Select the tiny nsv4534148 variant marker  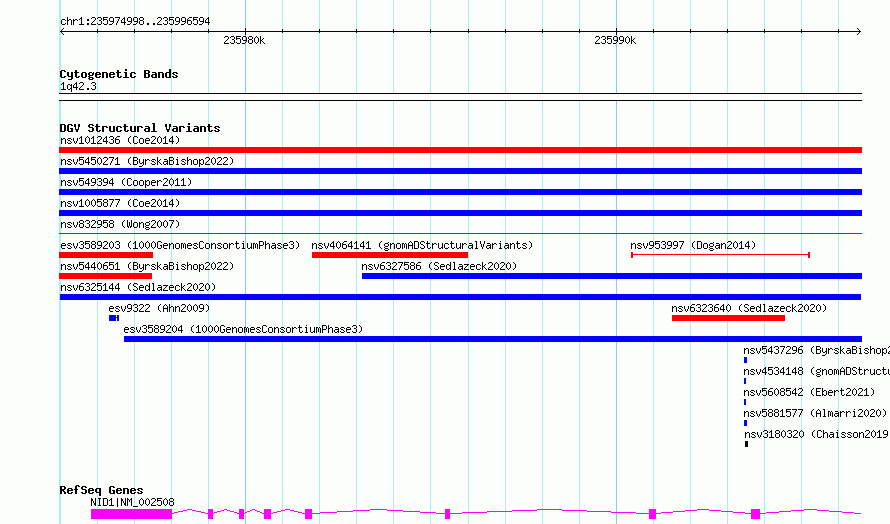745,381
